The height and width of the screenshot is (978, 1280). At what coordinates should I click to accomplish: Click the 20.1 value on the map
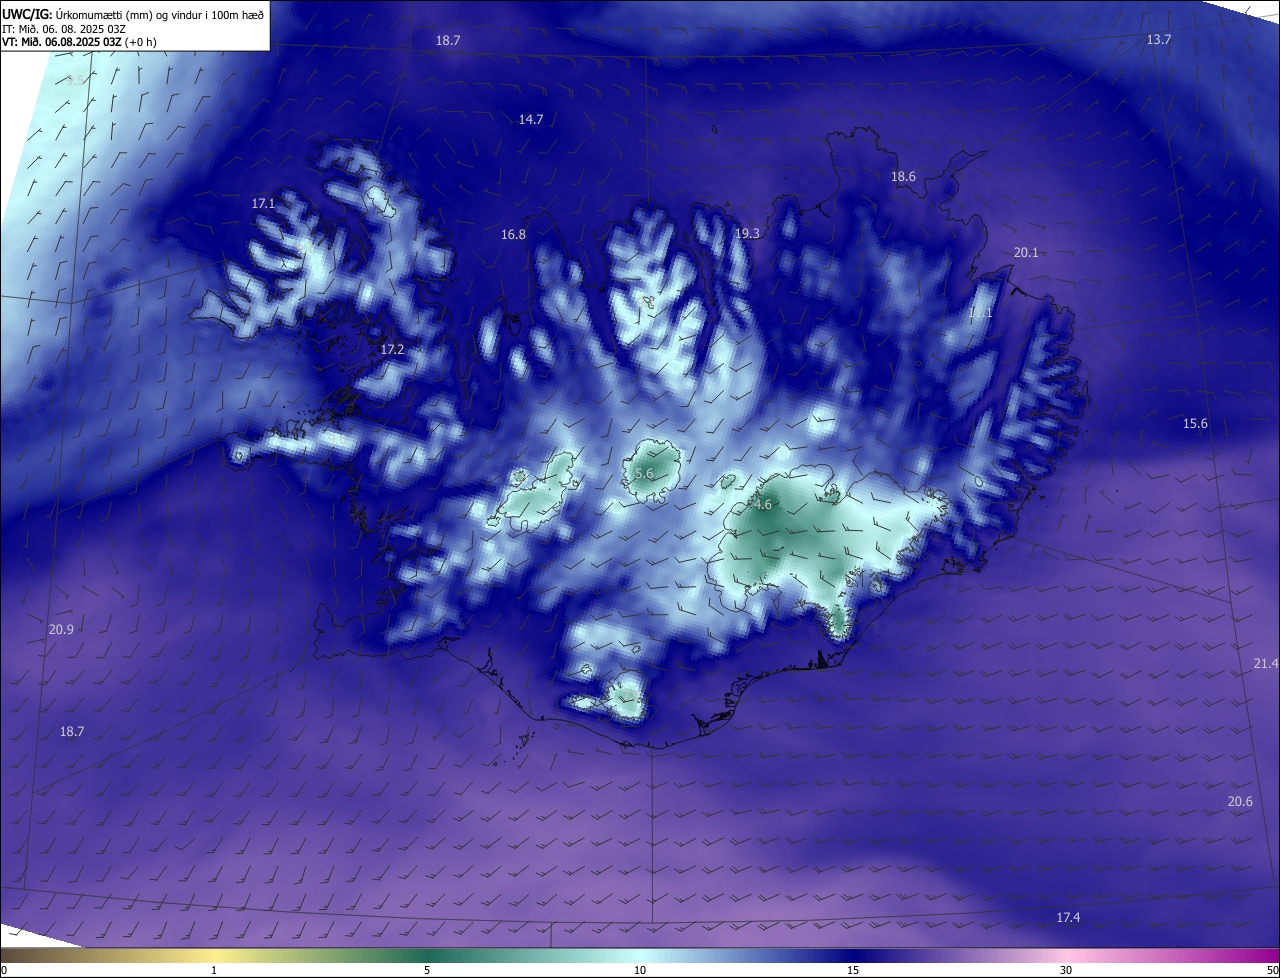tap(1026, 252)
